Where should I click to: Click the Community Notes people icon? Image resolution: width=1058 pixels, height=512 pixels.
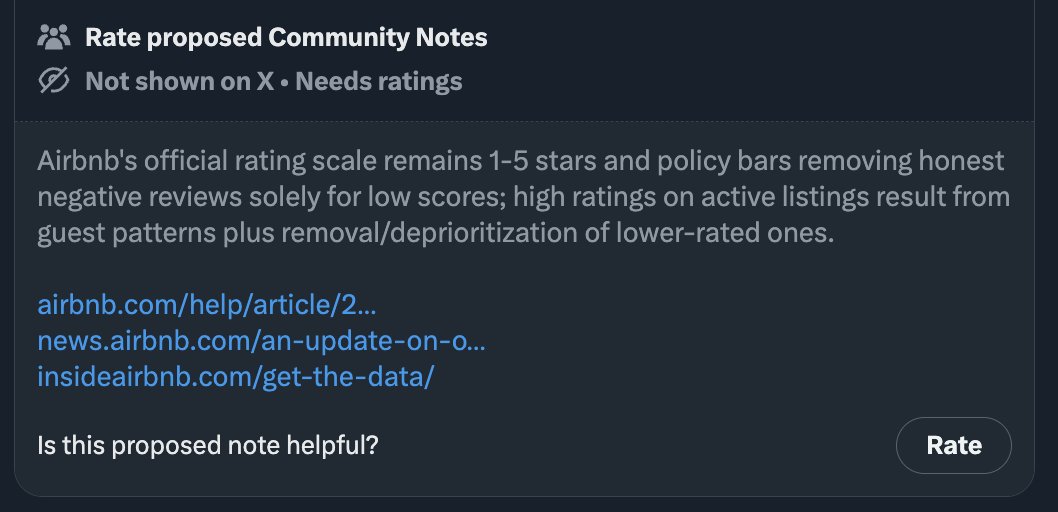point(53,37)
